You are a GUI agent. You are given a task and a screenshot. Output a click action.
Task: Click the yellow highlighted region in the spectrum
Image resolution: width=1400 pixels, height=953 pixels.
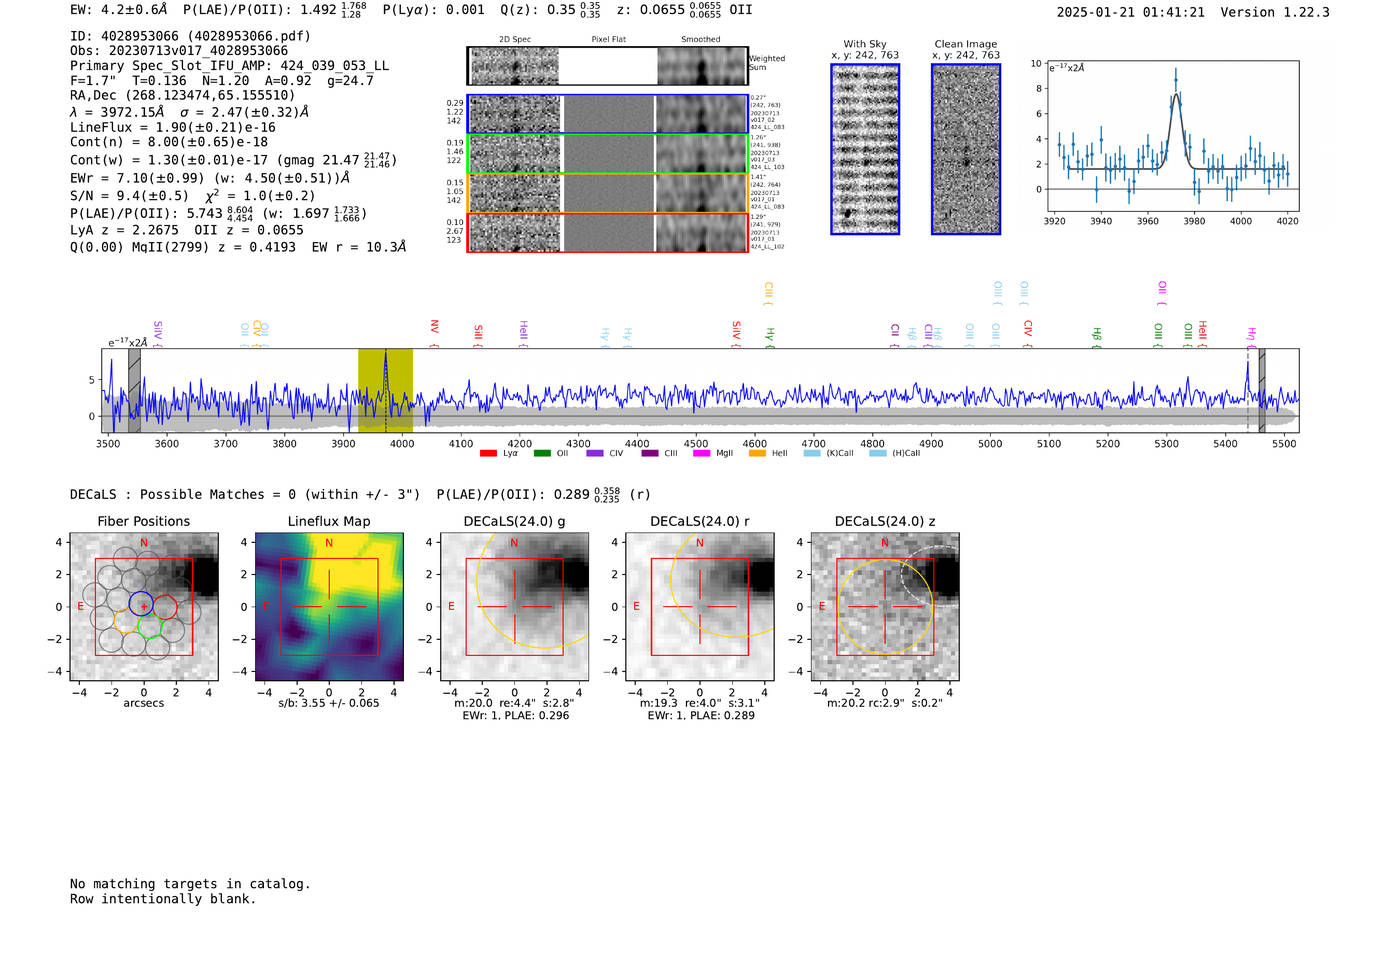click(385, 390)
